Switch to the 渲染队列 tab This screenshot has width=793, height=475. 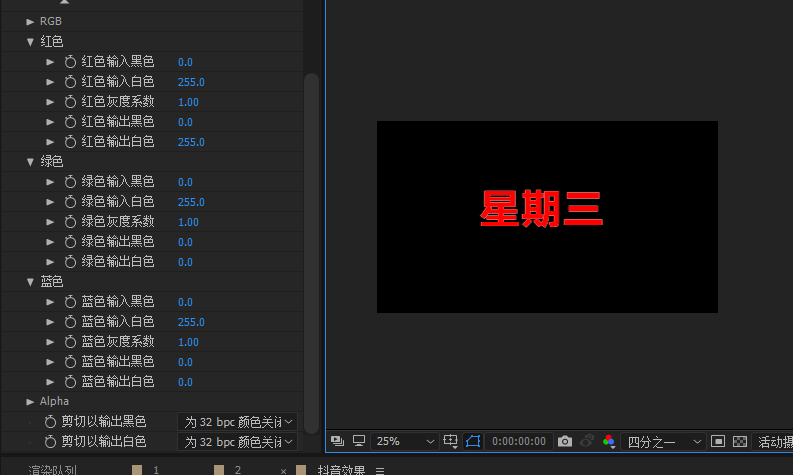(53, 469)
